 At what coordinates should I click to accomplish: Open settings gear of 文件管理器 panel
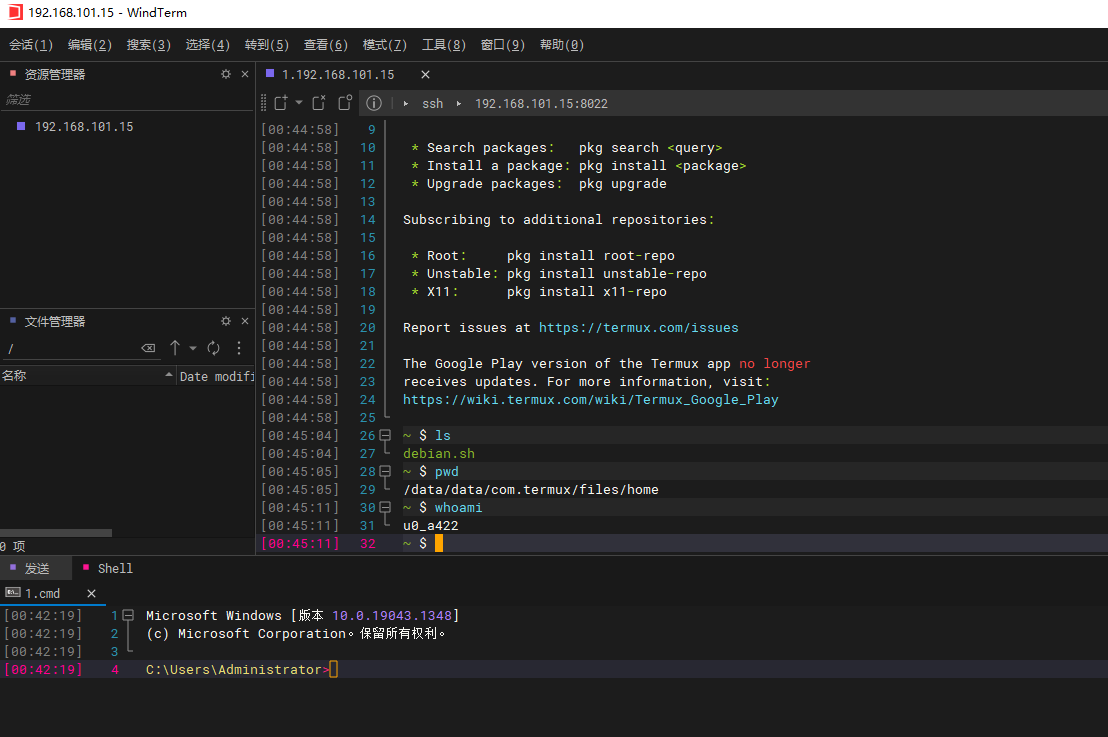226,321
